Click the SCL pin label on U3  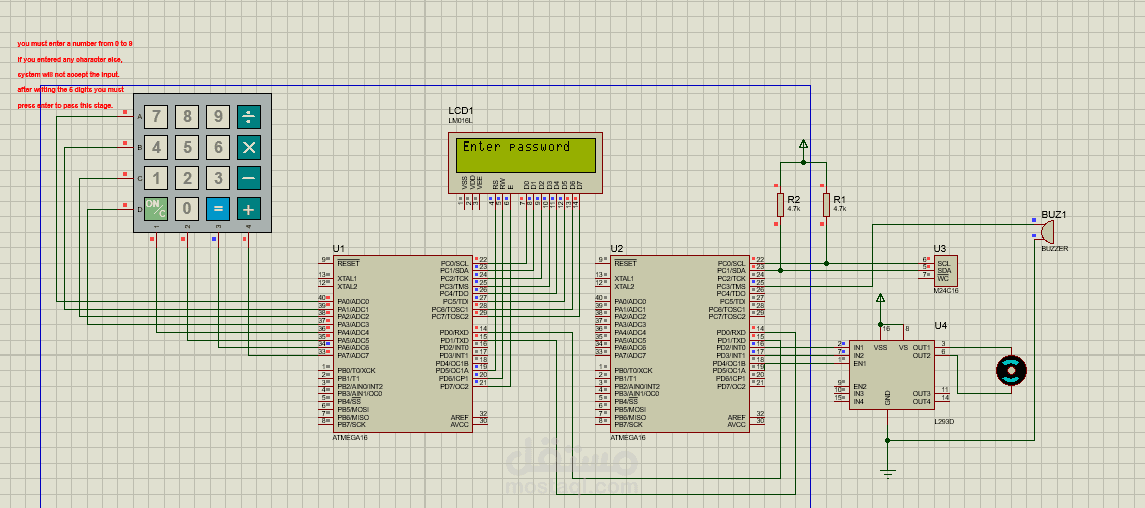pyautogui.click(x=943, y=263)
